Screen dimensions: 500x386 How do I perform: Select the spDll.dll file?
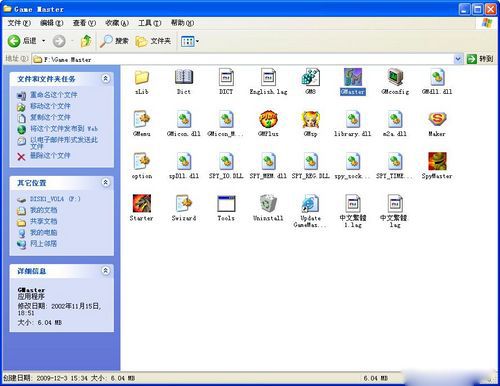184,161
